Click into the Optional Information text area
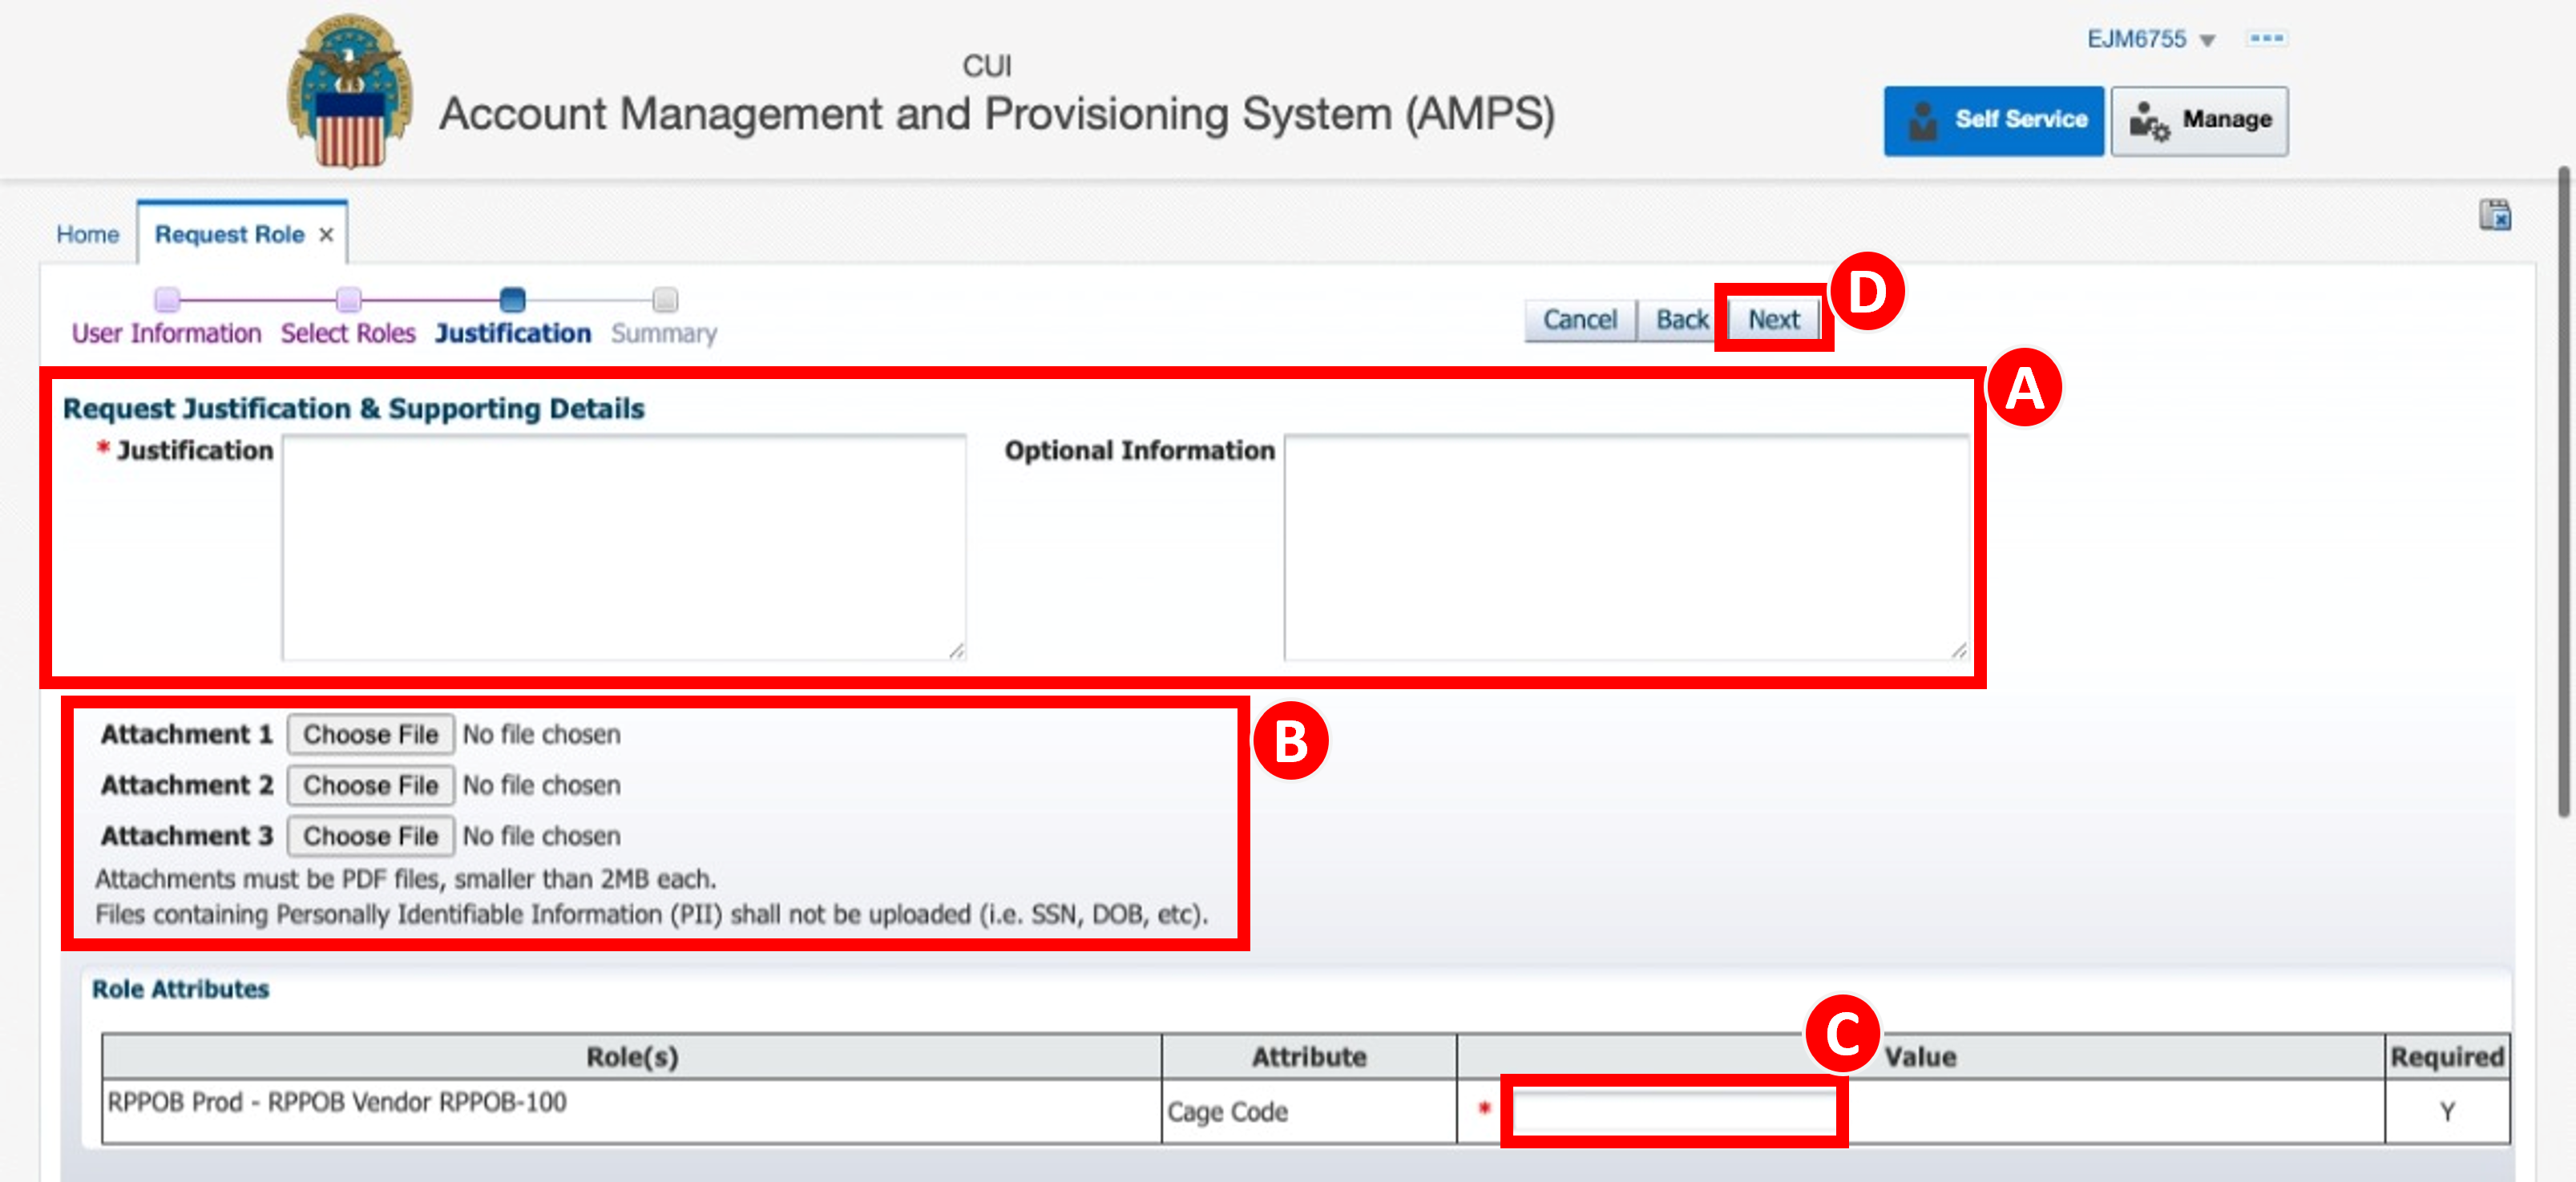The image size is (2576, 1182). click(x=1627, y=547)
